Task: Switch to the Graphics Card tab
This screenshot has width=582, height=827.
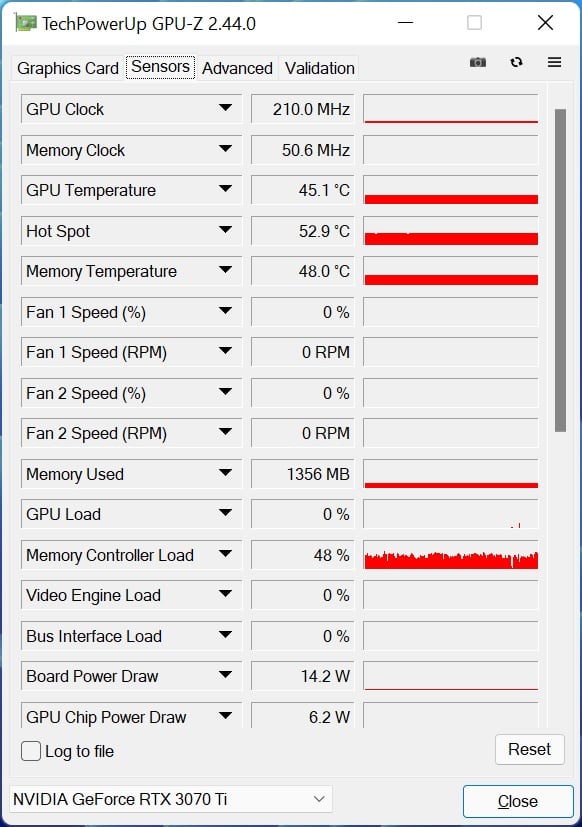Action: click(x=68, y=68)
